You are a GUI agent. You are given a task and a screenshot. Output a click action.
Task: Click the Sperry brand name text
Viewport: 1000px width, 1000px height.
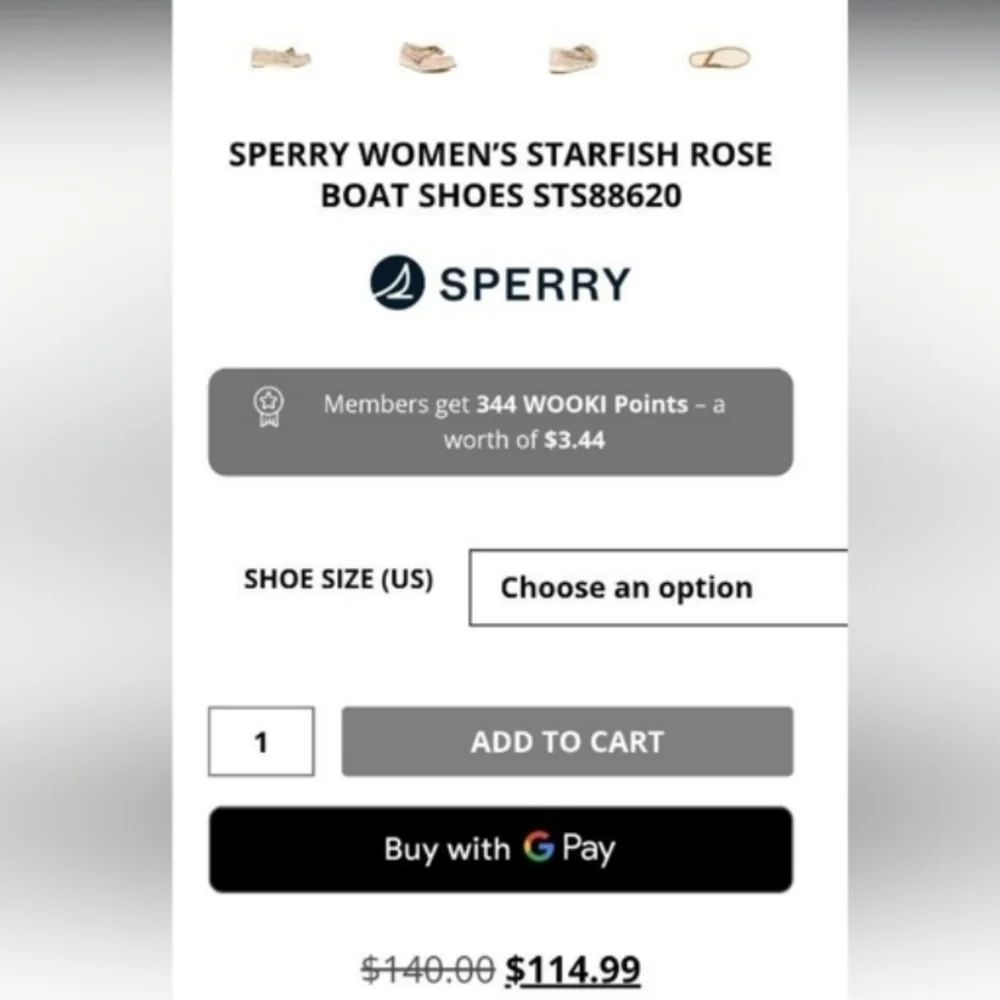click(532, 283)
